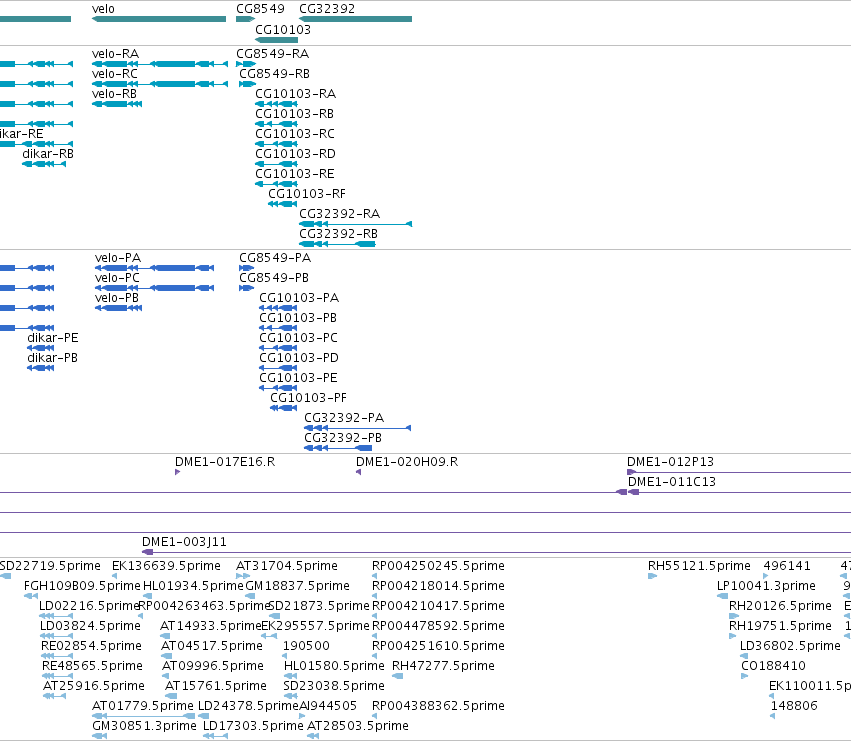Select dikar-PB protein
The height and width of the screenshot is (741, 851).
click(x=41, y=369)
